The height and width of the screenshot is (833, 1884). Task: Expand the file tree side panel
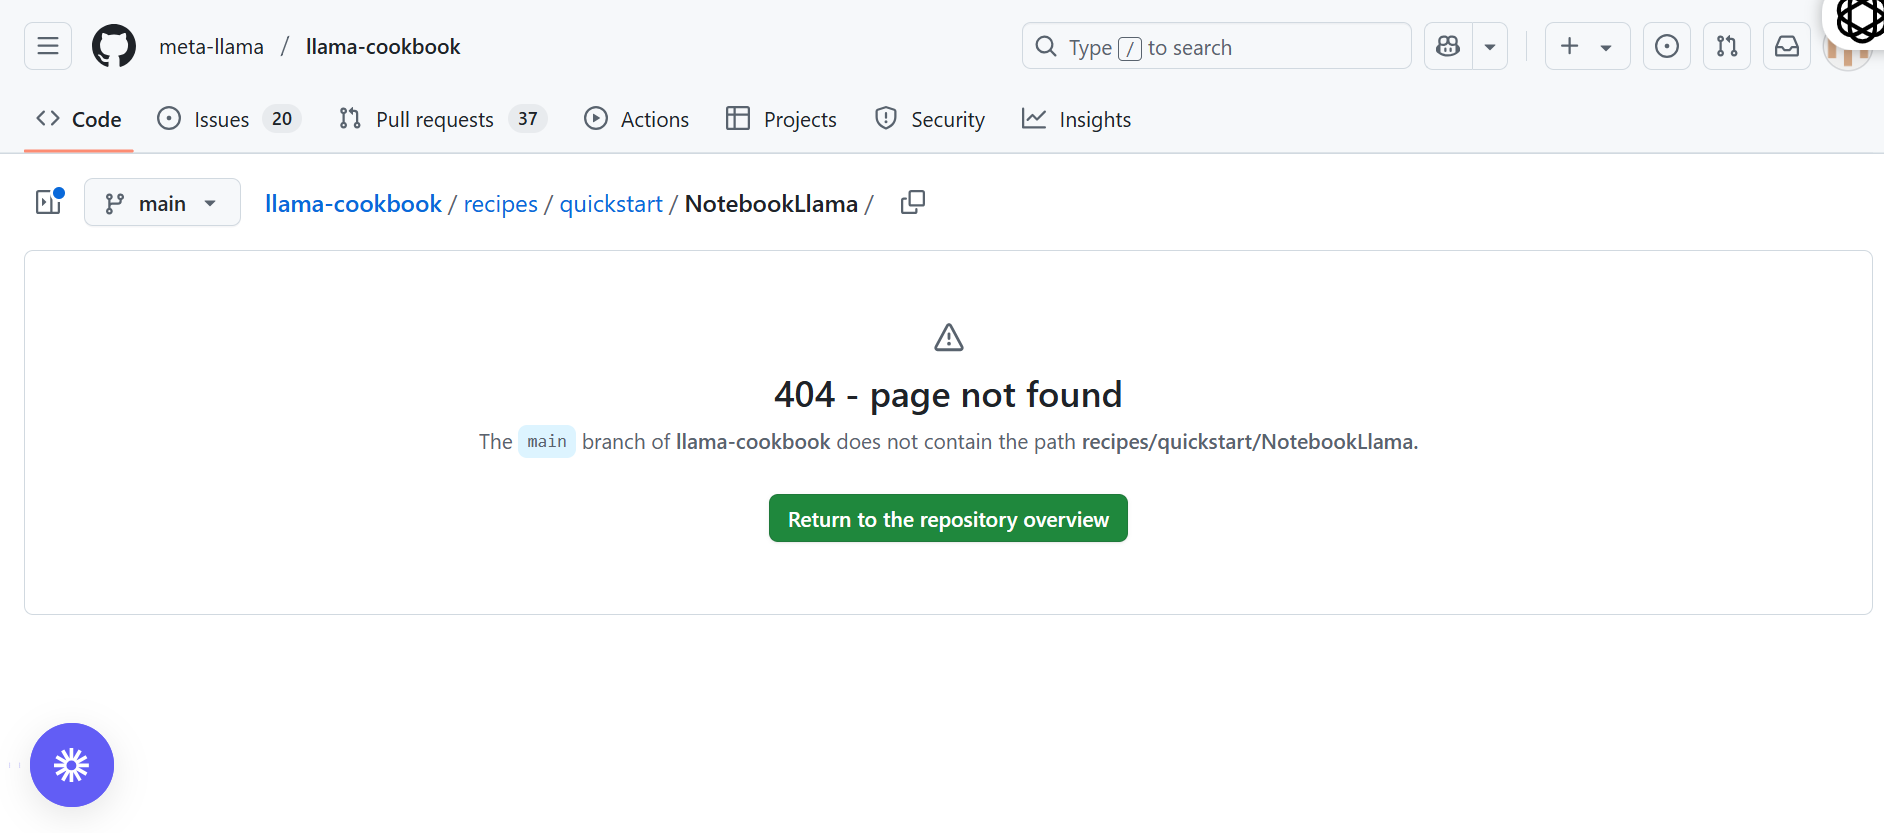tap(48, 202)
